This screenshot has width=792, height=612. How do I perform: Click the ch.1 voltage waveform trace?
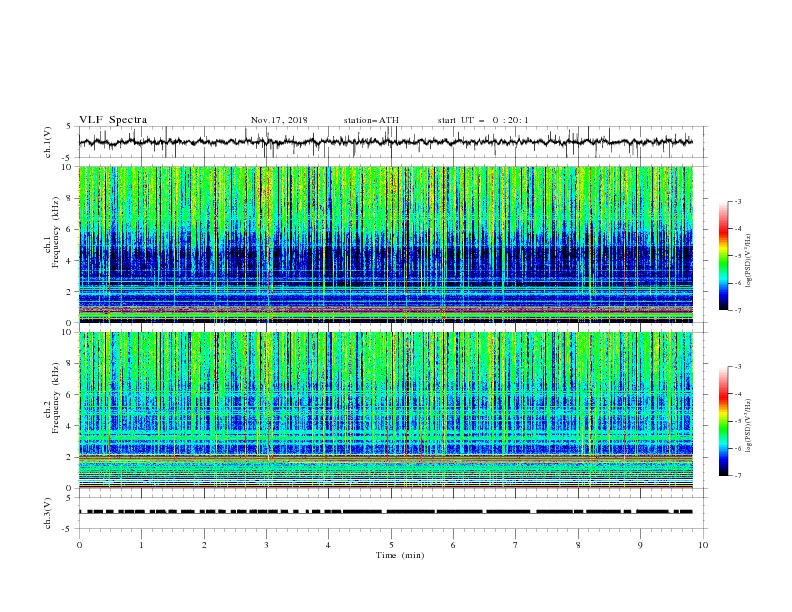(386, 142)
